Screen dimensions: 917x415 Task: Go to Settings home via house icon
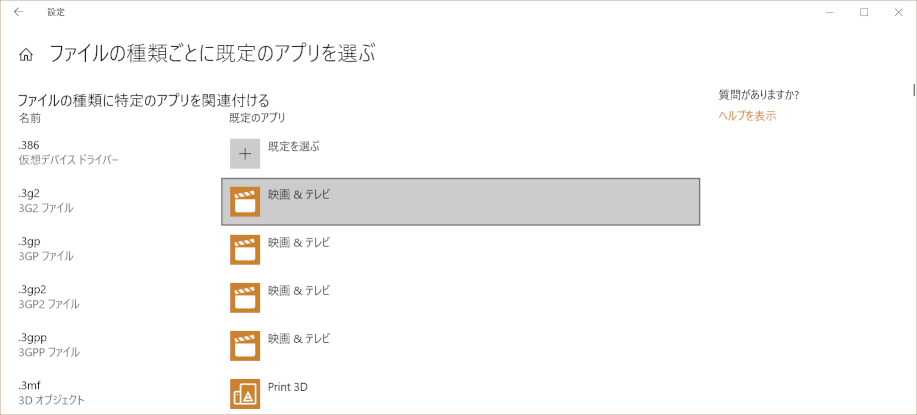[25, 55]
